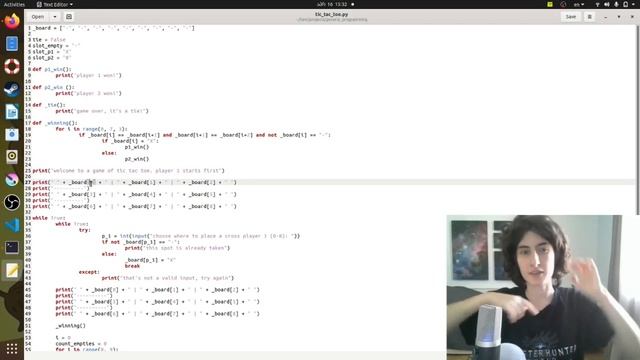Click the print 'game over' tie line
This screenshot has width=640, height=360.
(x=102, y=111)
